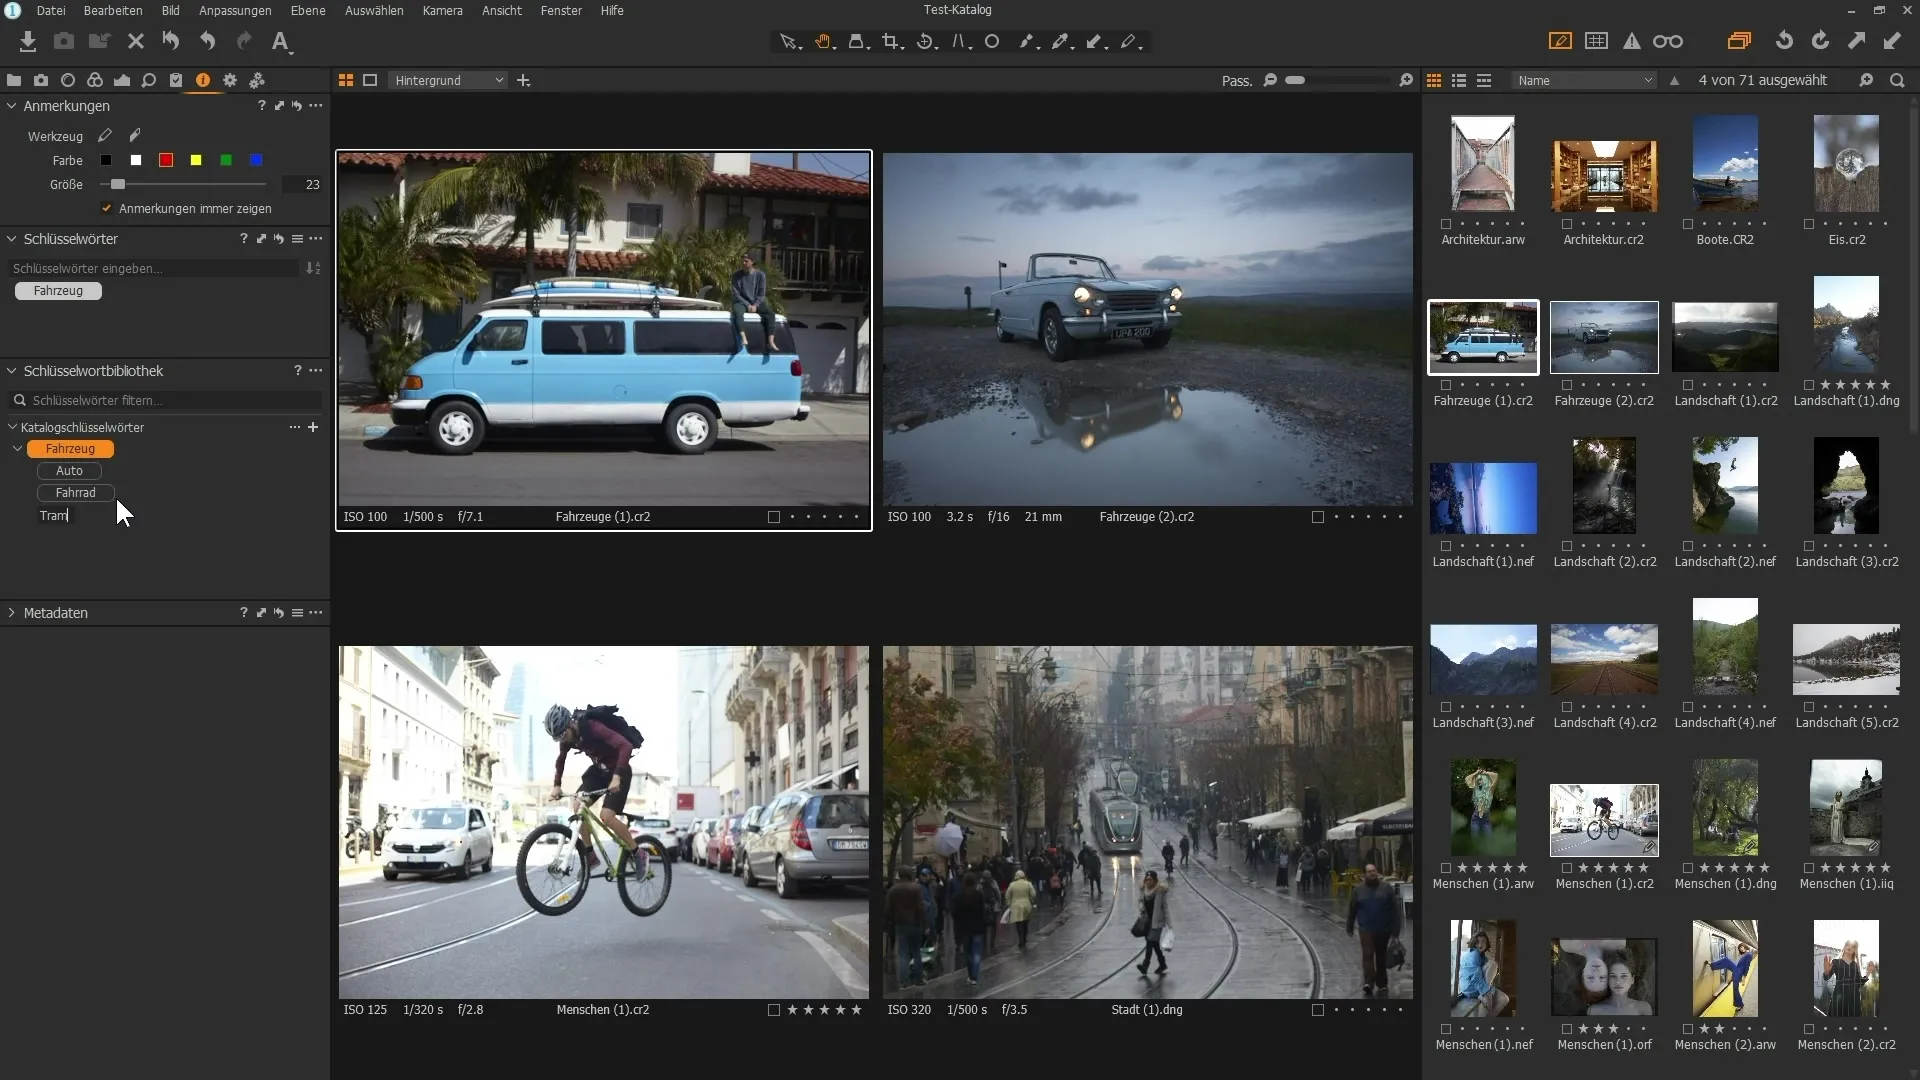The height and width of the screenshot is (1080, 1920).
Task: Click color tag box of Fahrzeuge (1).cr2 in viewer
Action: (774, 517)
